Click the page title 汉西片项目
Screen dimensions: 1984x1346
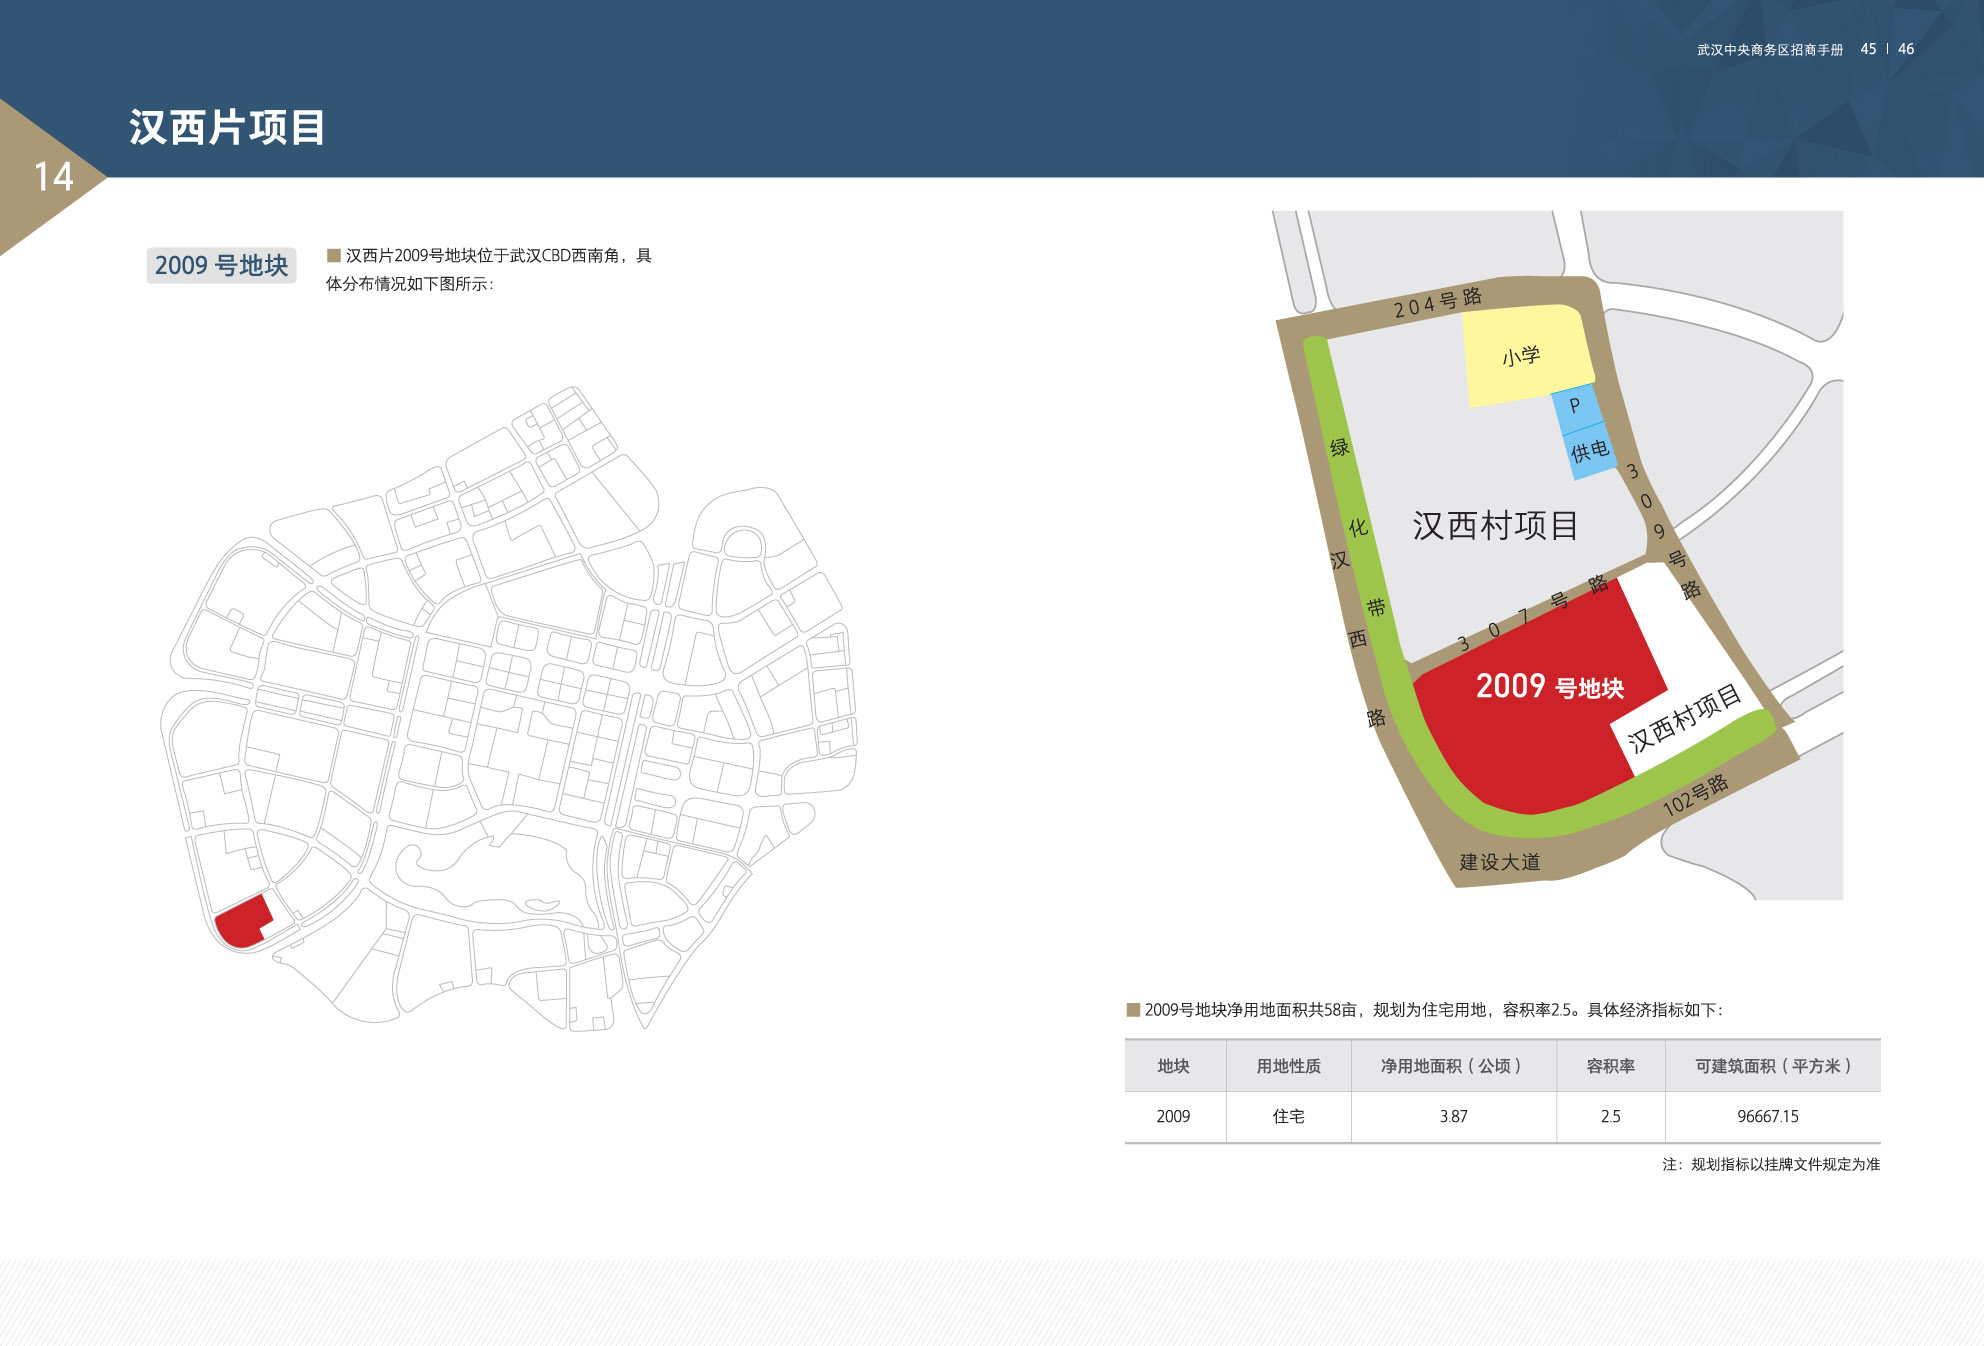click(227, 128)
